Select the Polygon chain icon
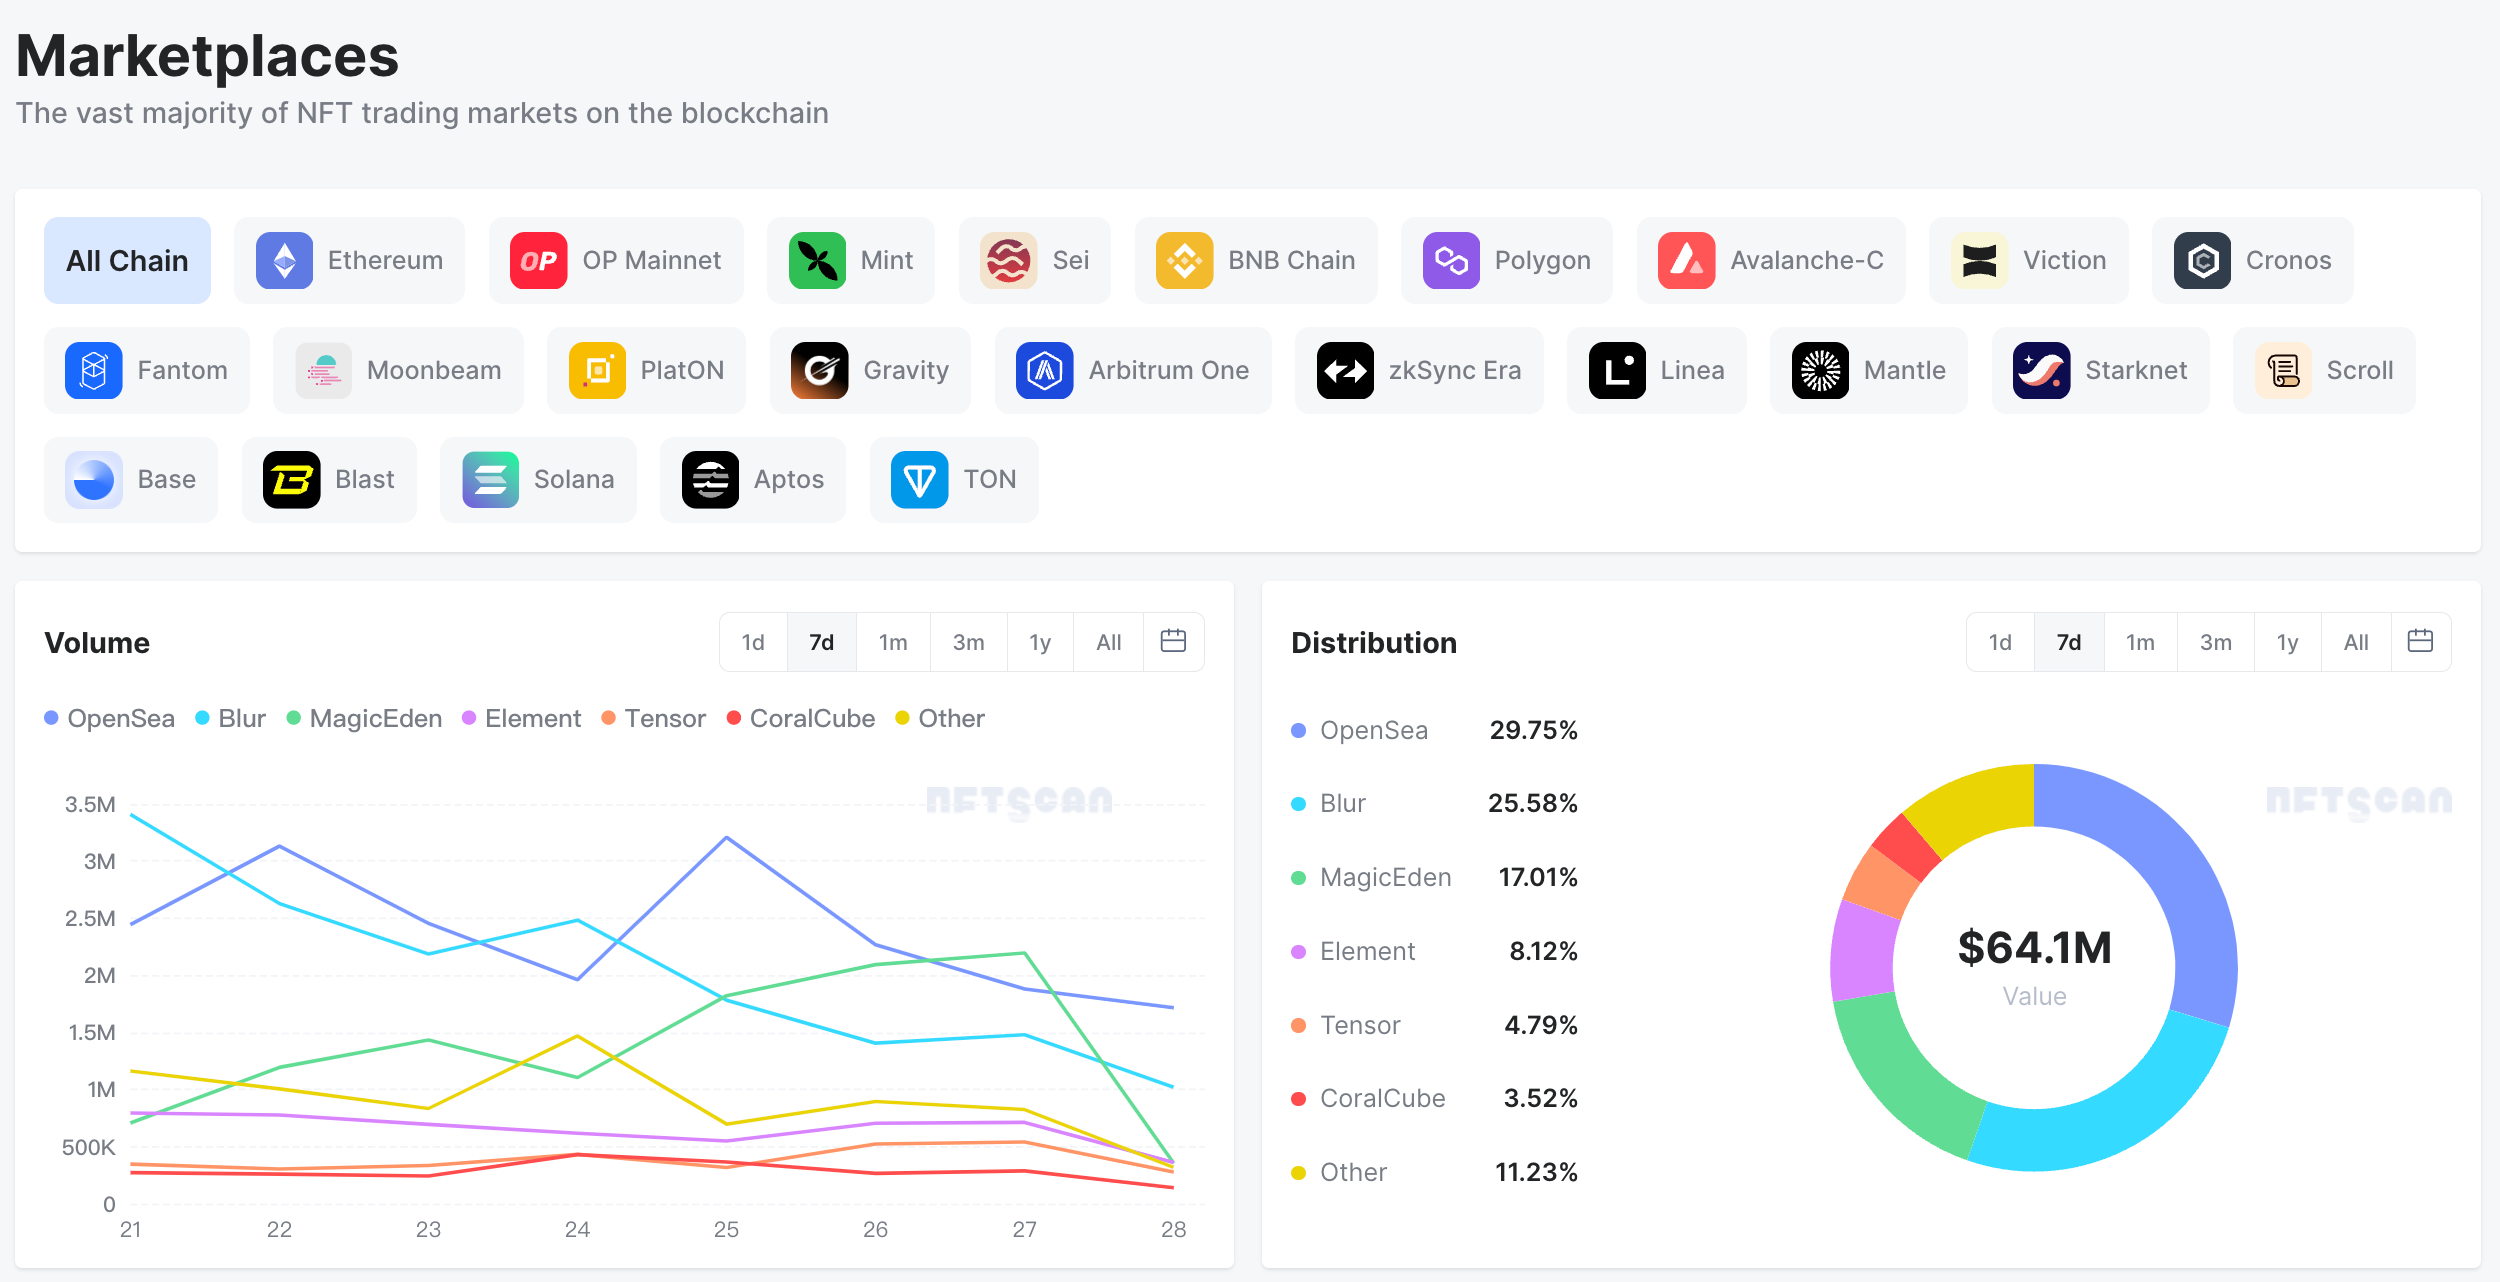The image size is (2500, 1282). 1449,258
